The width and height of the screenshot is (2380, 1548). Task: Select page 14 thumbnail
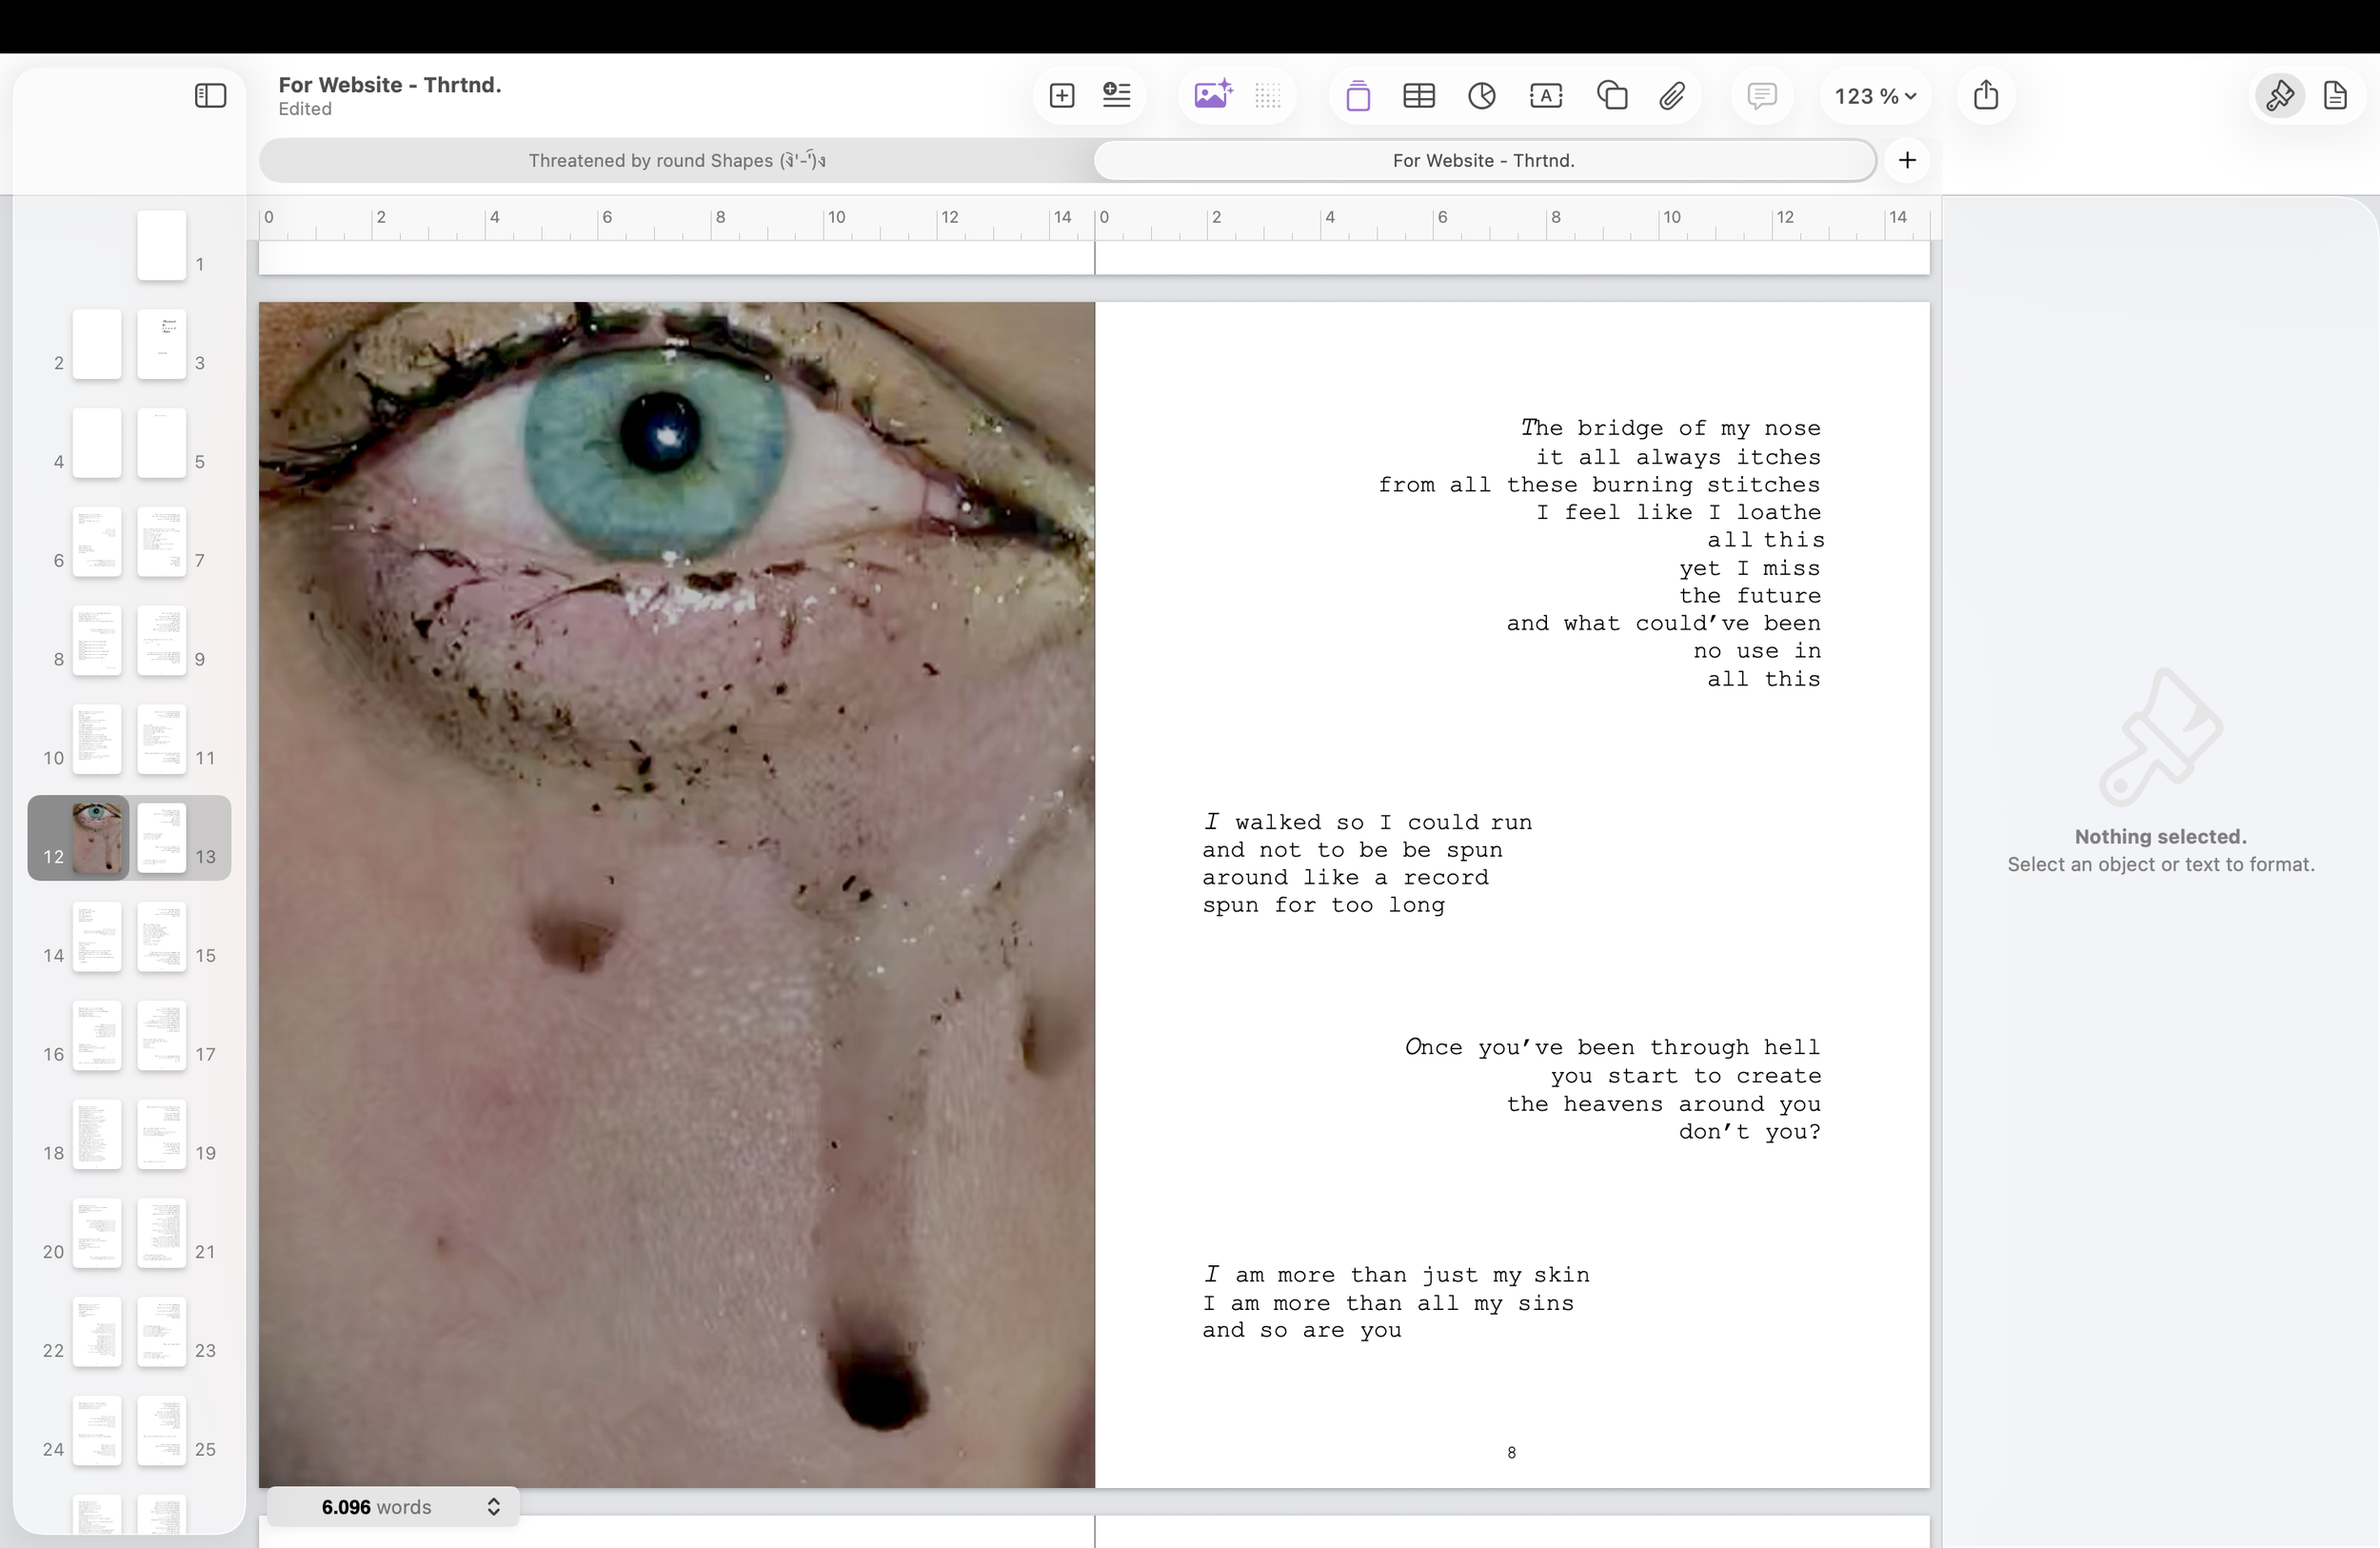97,937
